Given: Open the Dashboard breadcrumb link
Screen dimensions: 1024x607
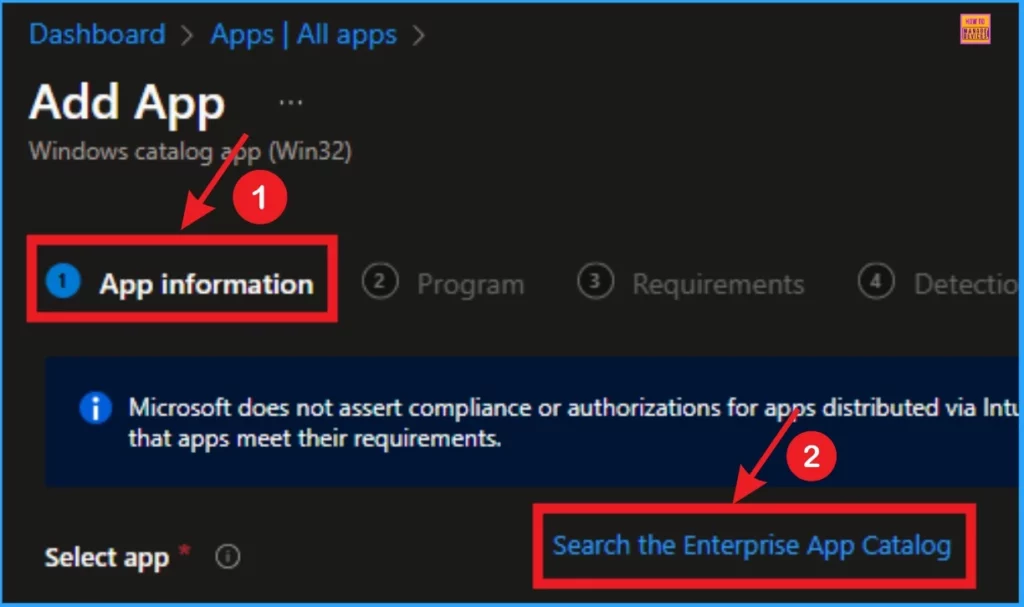Looking at the screenshot, I should [97, 34].
